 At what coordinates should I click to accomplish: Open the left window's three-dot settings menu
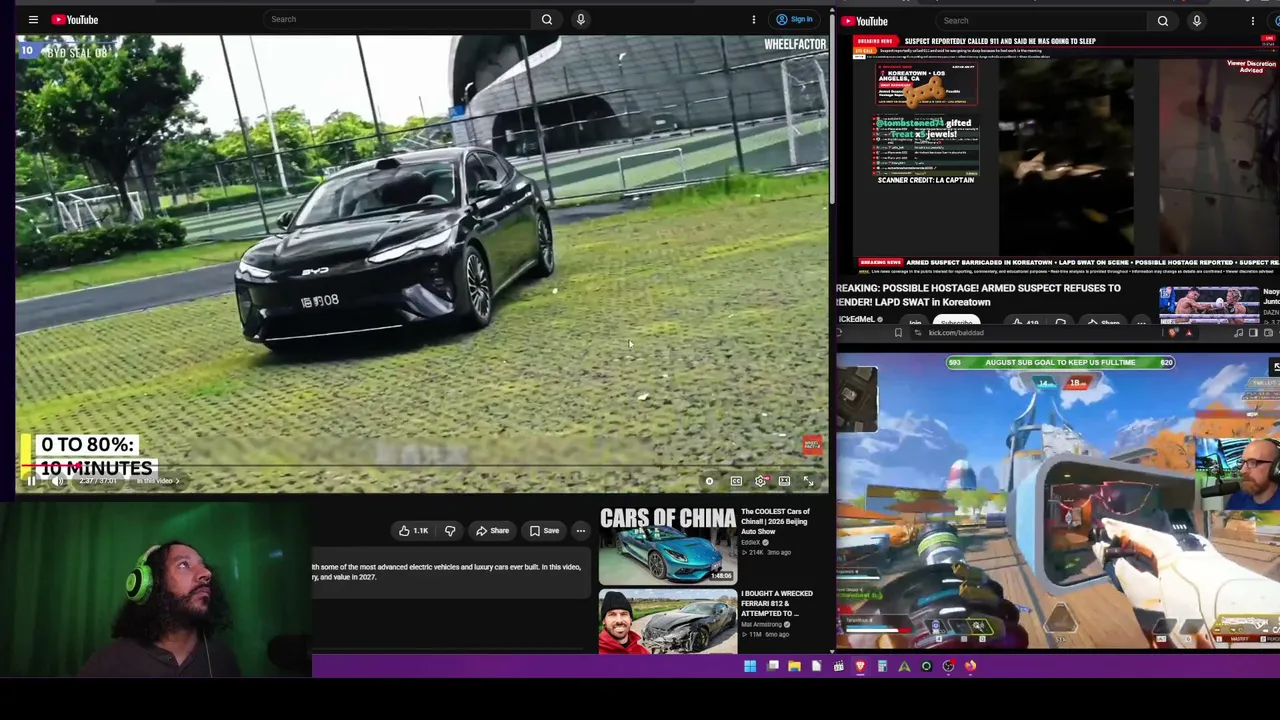[754, 19]
